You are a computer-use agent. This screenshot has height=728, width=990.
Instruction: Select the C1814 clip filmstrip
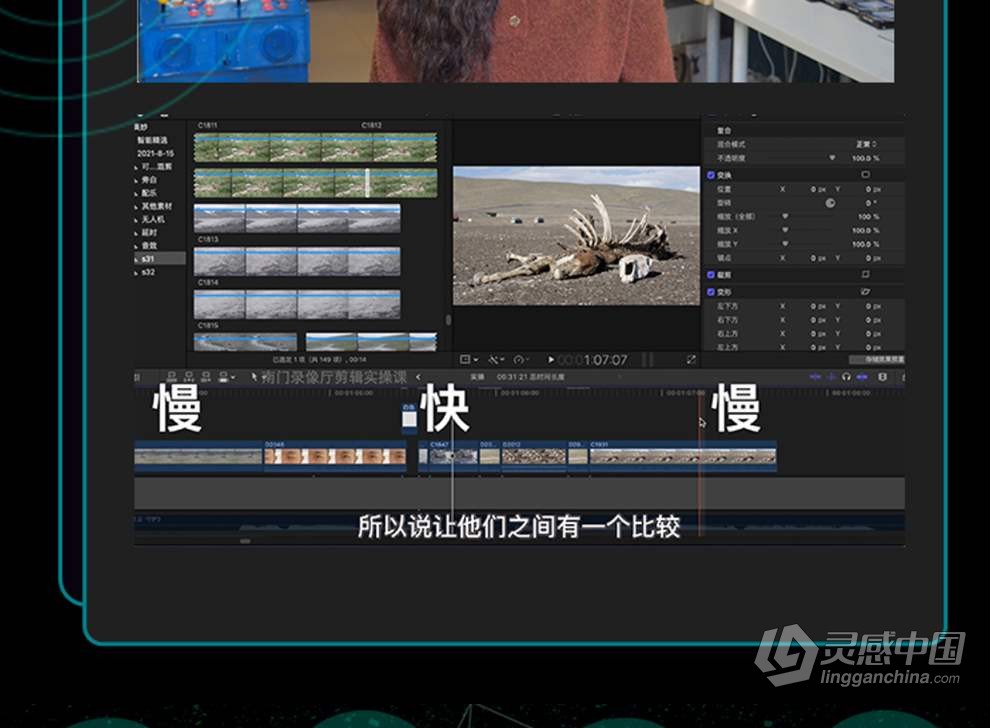(x=297, y=304)
